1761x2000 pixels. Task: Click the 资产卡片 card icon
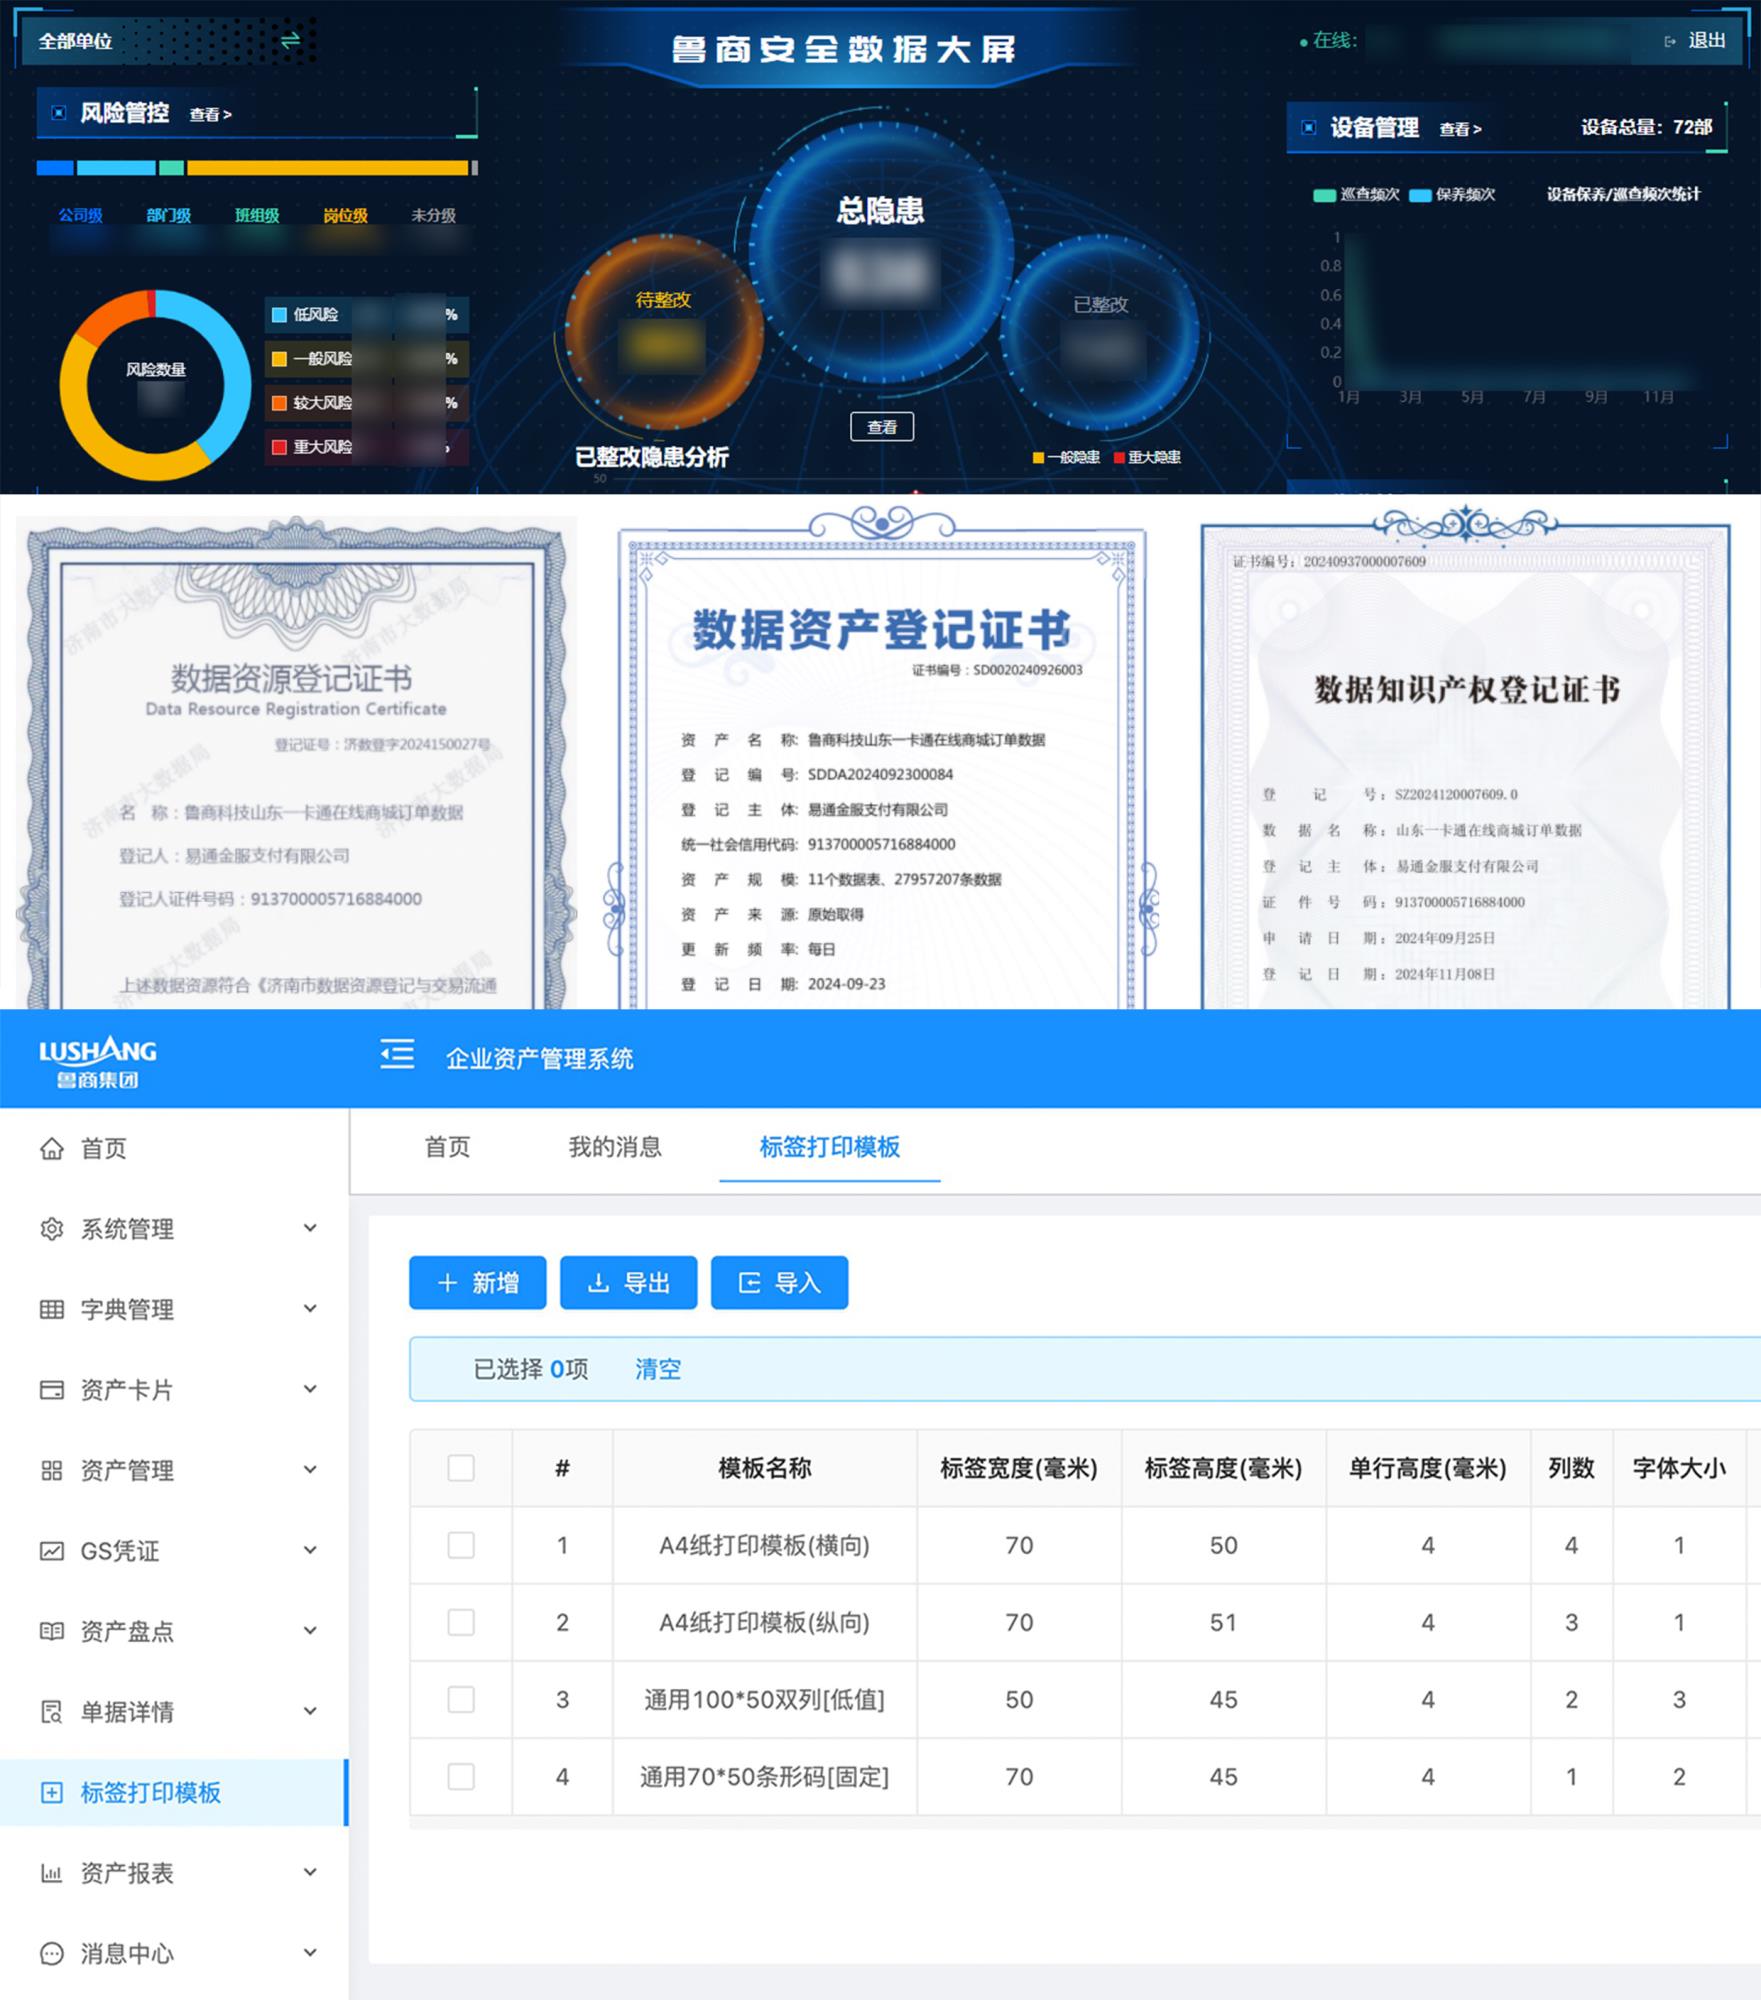(52, 1390)
